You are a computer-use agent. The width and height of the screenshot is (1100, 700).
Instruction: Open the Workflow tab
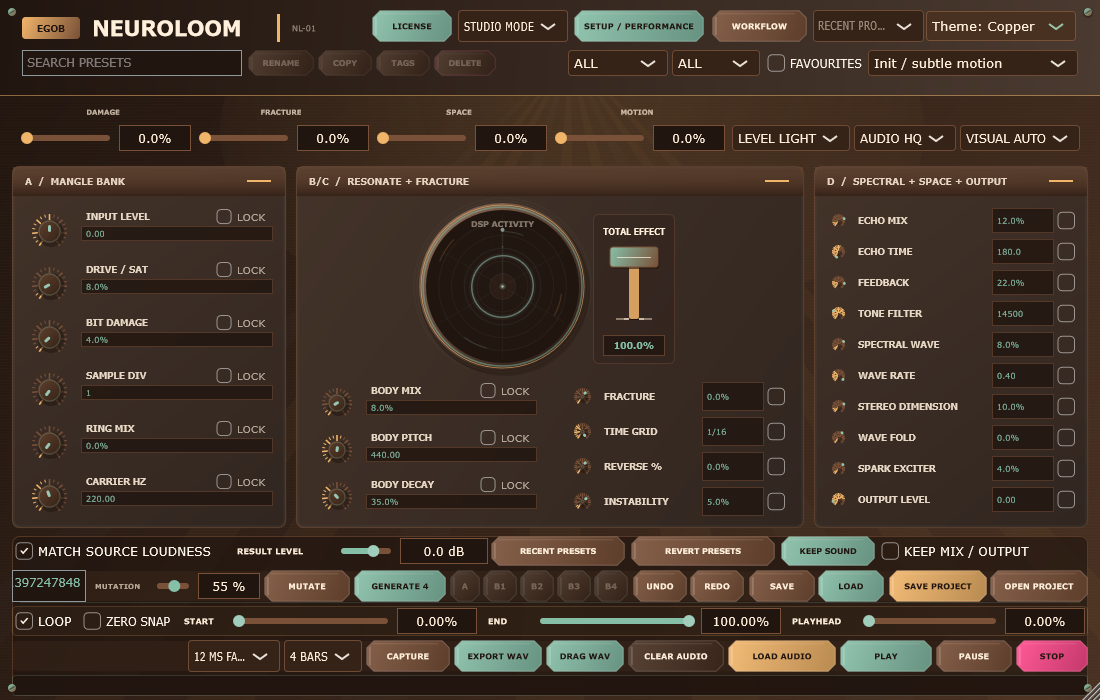click(x=759, y=26)
